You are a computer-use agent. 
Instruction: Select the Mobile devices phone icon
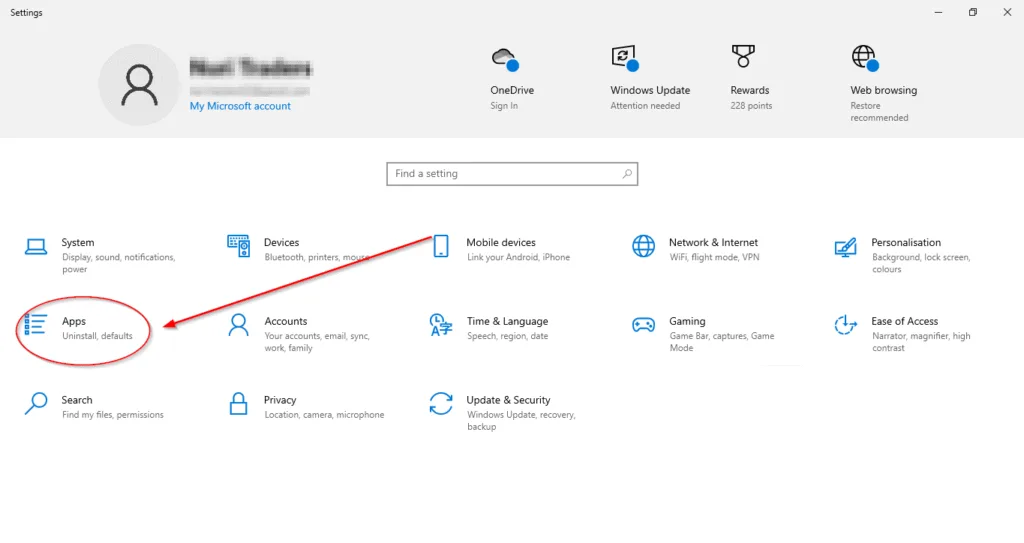coord(441,246)
